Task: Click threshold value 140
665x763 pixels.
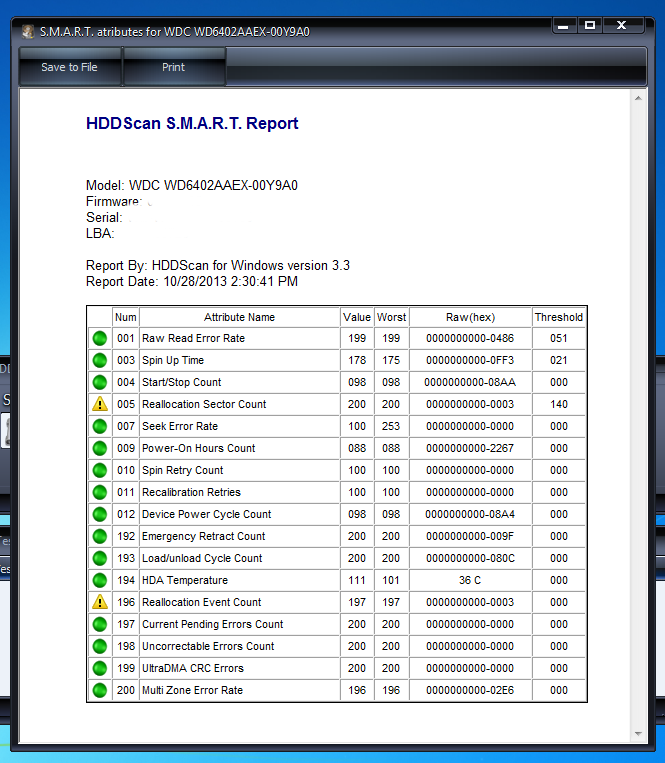Action: [559, 404]
